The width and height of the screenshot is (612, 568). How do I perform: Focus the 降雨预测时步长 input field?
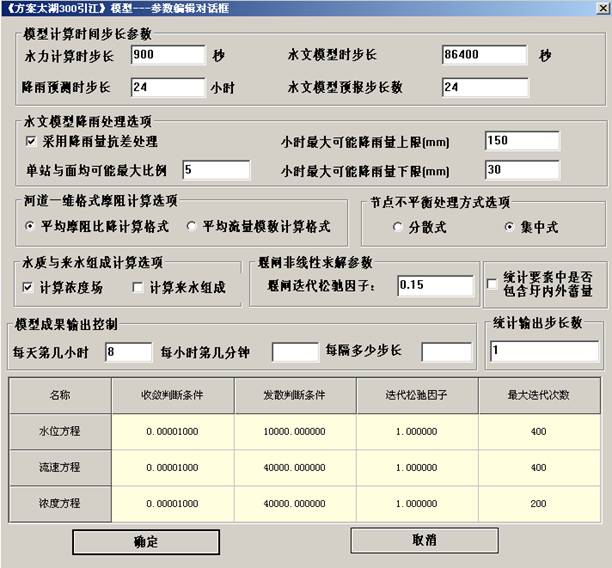(166, 87)
